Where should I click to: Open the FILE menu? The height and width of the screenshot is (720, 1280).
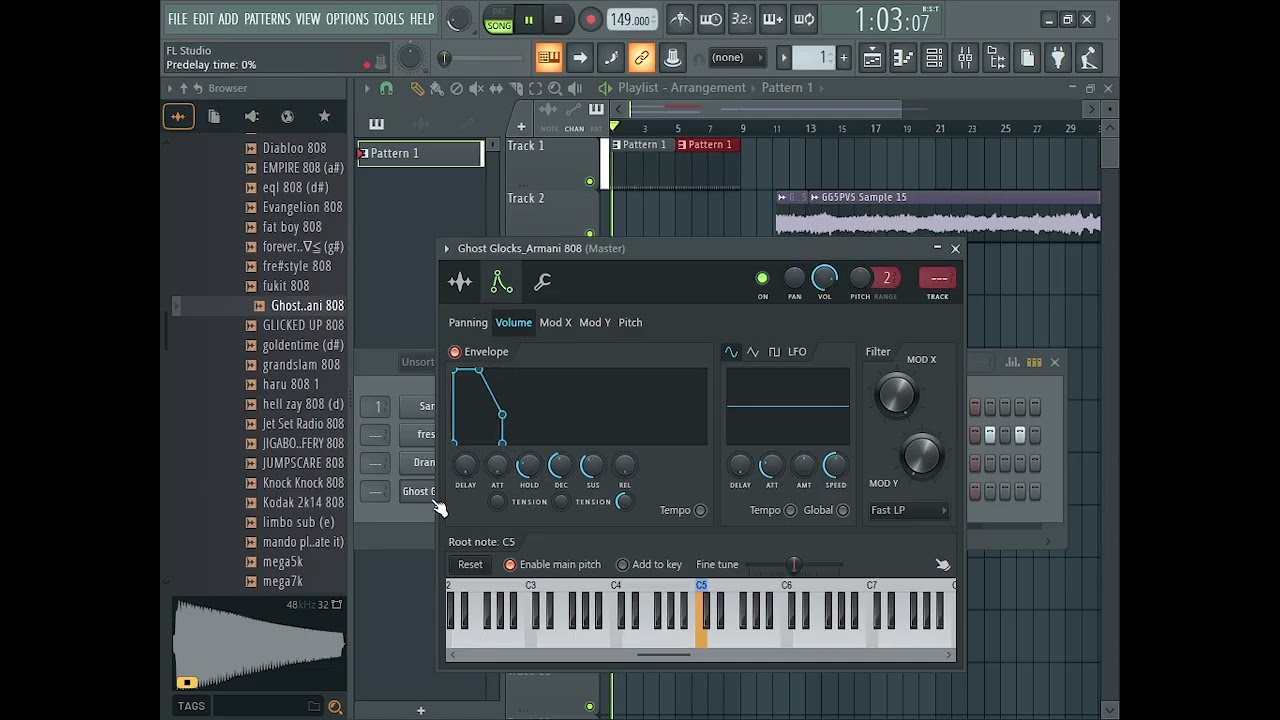(177, 19)
